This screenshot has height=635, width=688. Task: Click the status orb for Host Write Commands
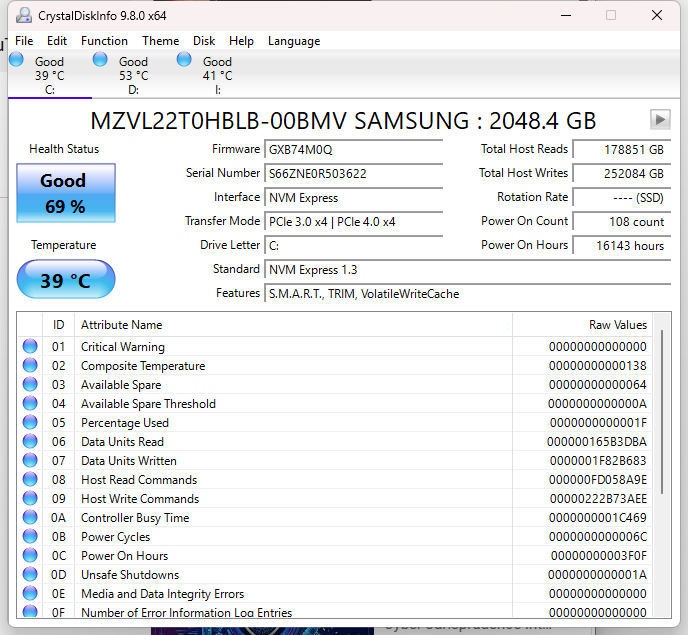click(x=30, y=498)
